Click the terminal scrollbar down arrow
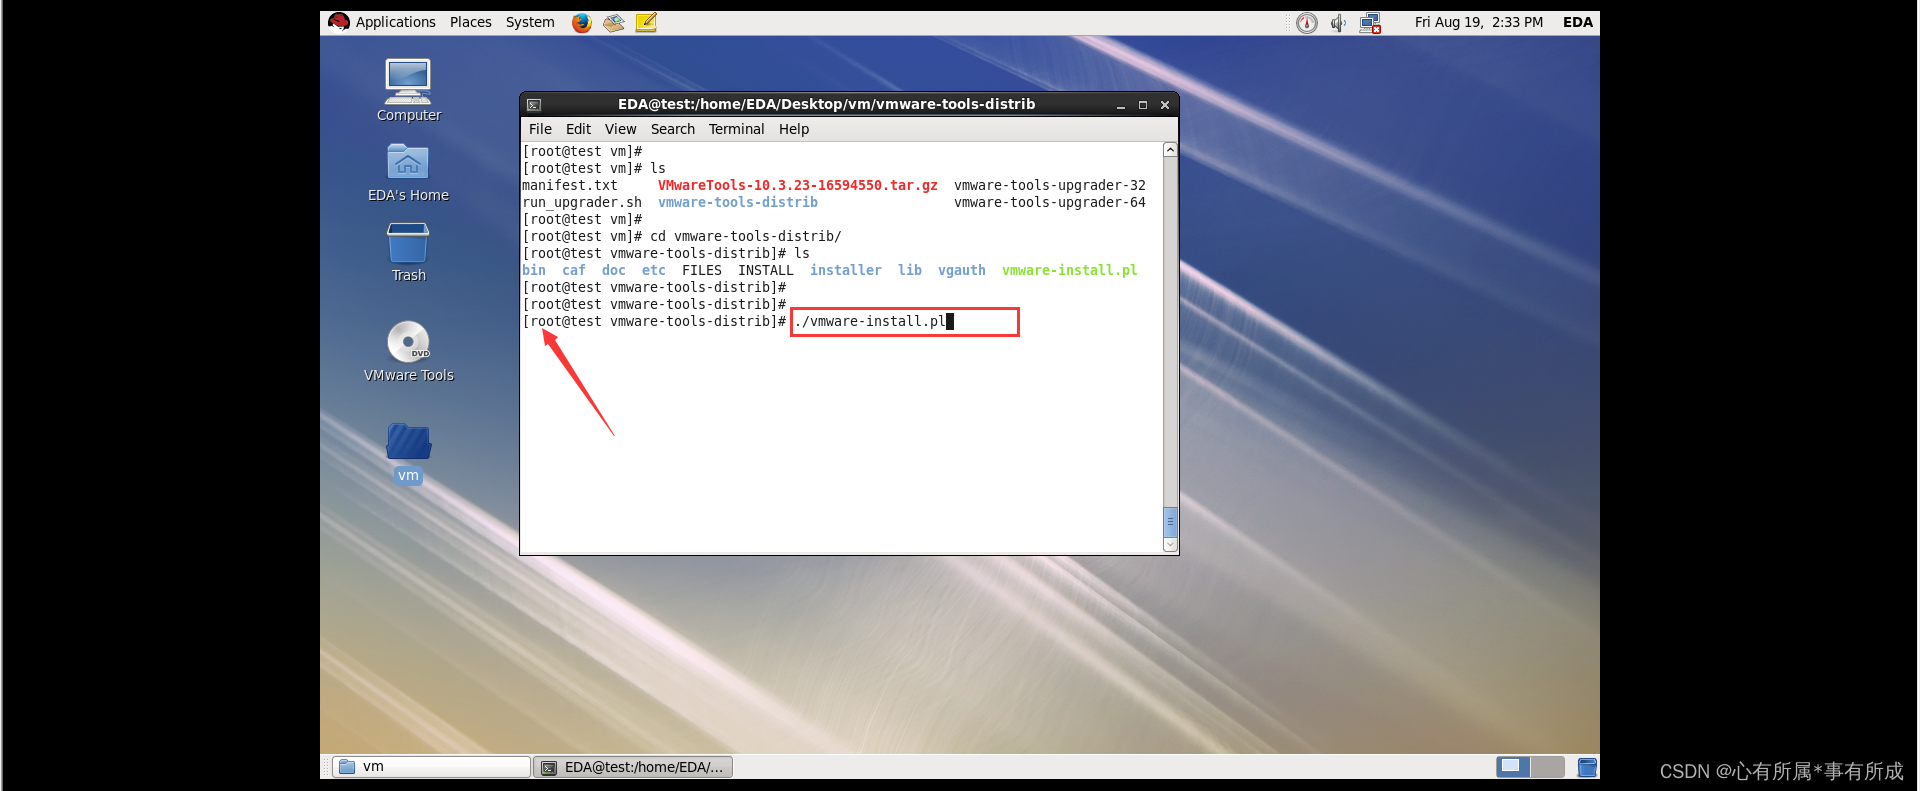 1170,545
